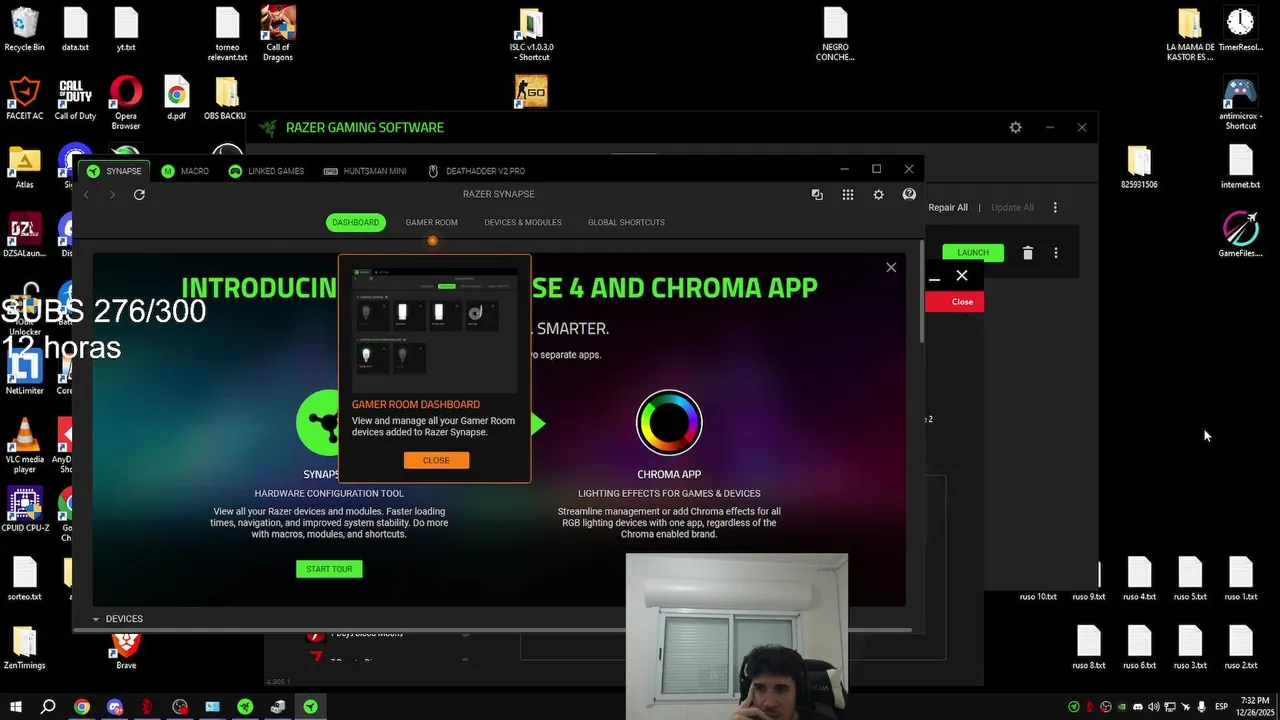This screenshot has height=720, width=1280.
Task: Click the green Launch button
Action: coord(973,252)
